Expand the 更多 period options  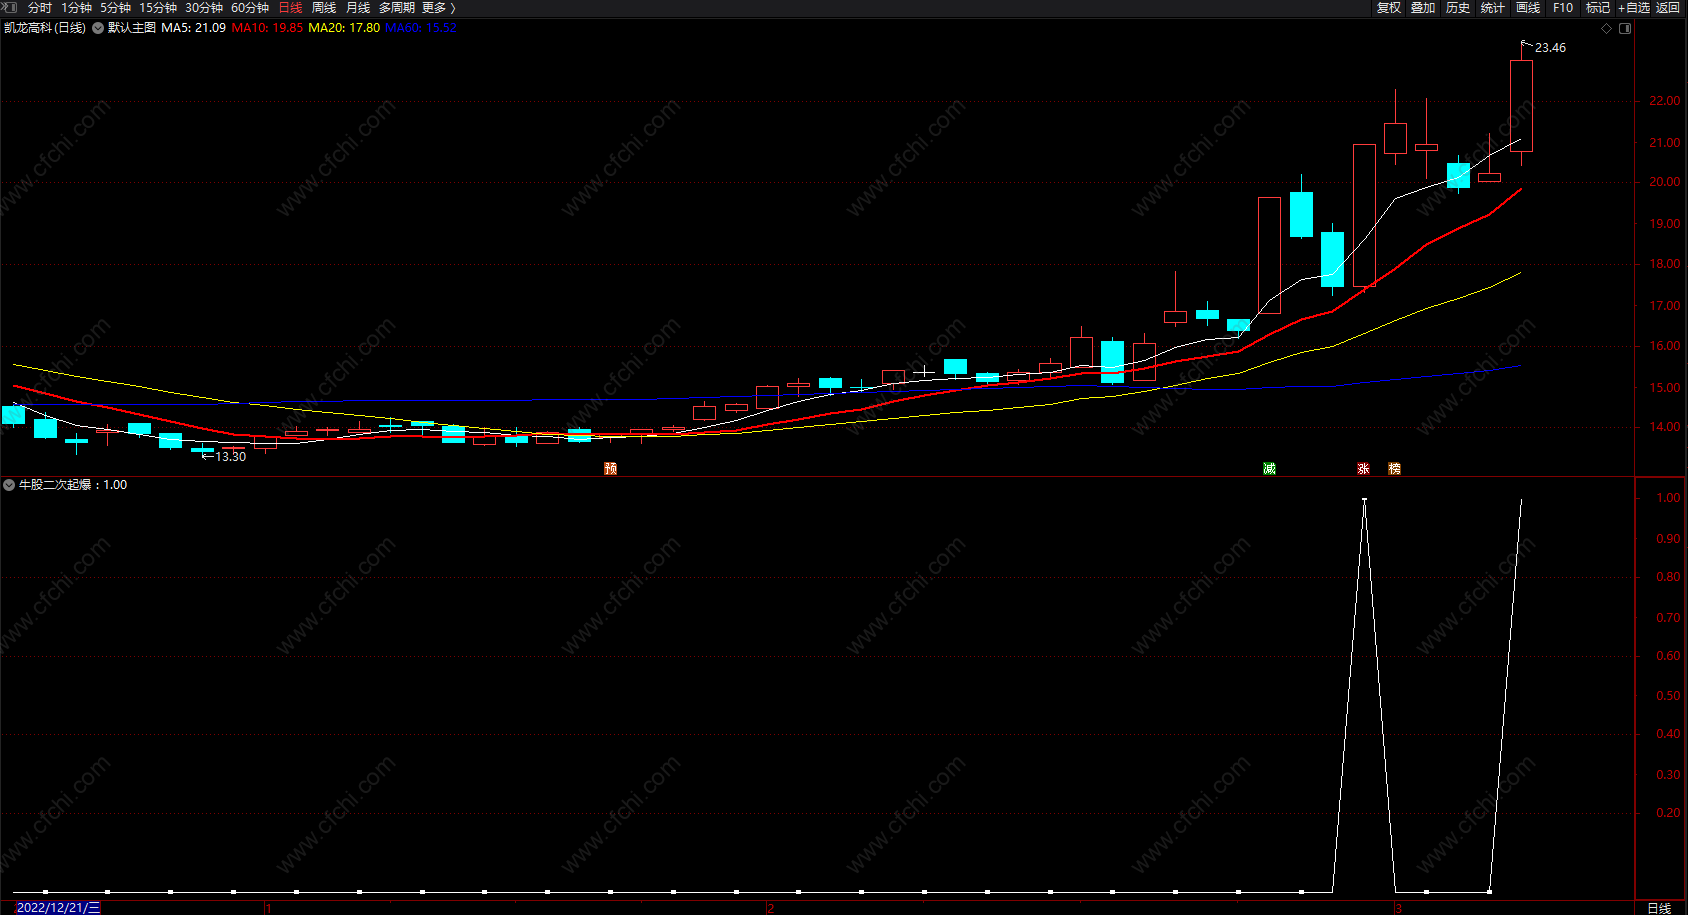(x=439, y=8)
